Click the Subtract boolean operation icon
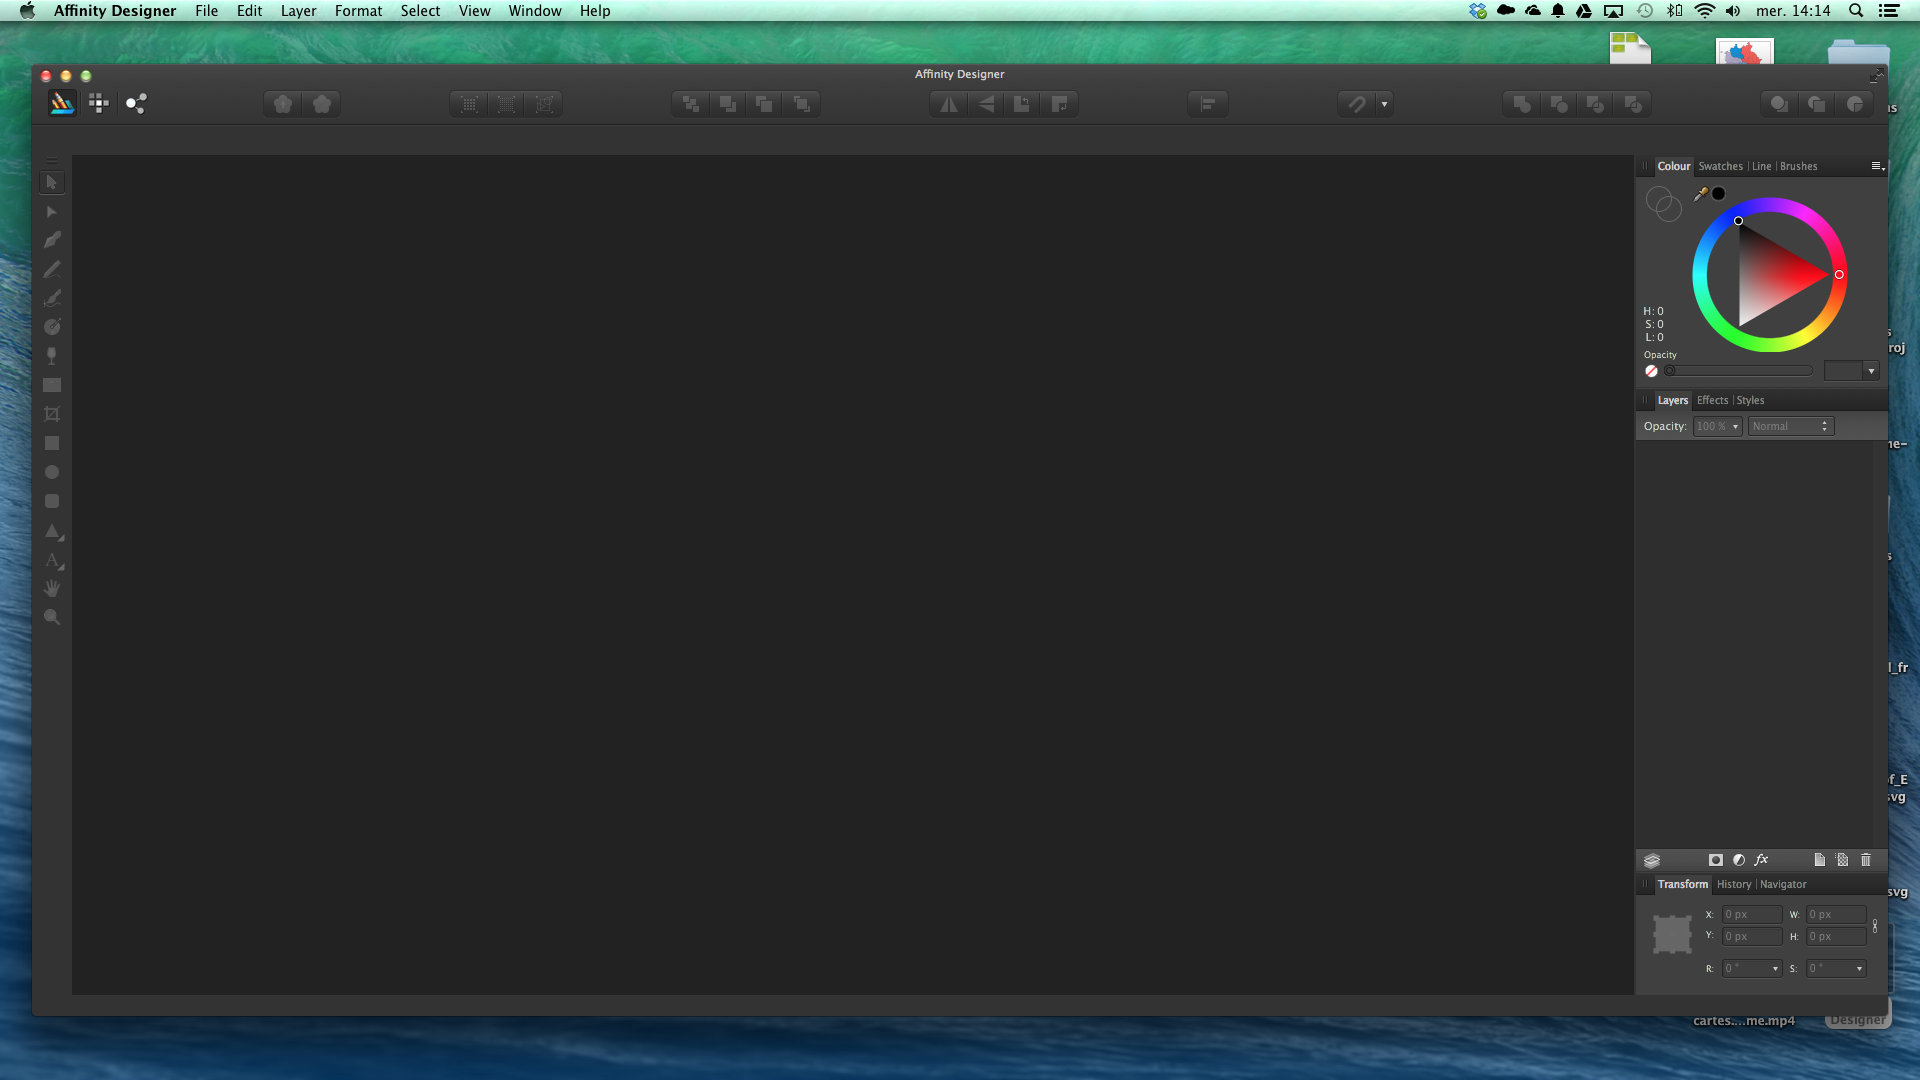This screenshot has height=1080, width=1920. 1559,104
